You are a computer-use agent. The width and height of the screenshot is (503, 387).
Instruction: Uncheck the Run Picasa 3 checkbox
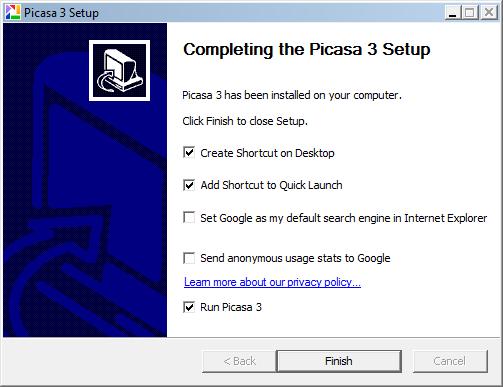(x=189, y=307)
